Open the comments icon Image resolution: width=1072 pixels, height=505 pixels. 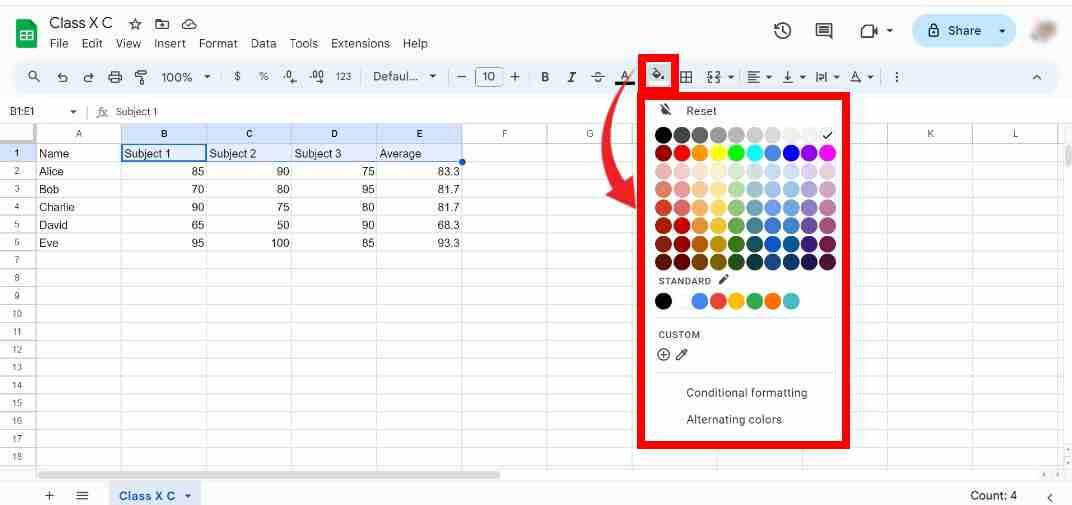824,31
